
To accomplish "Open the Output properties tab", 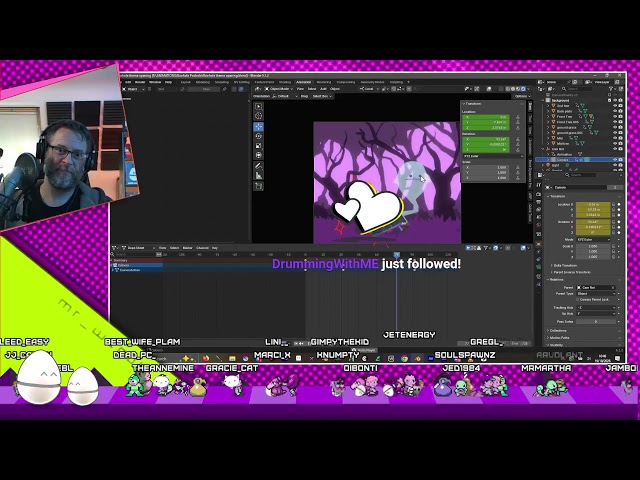I will pyautogui.click(x=539, y=202).
